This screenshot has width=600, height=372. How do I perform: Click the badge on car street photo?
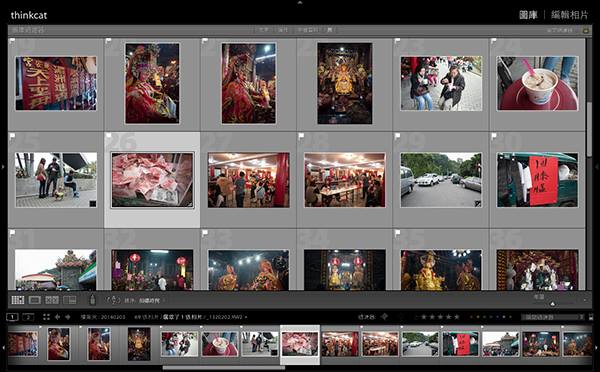pos(478,204)
